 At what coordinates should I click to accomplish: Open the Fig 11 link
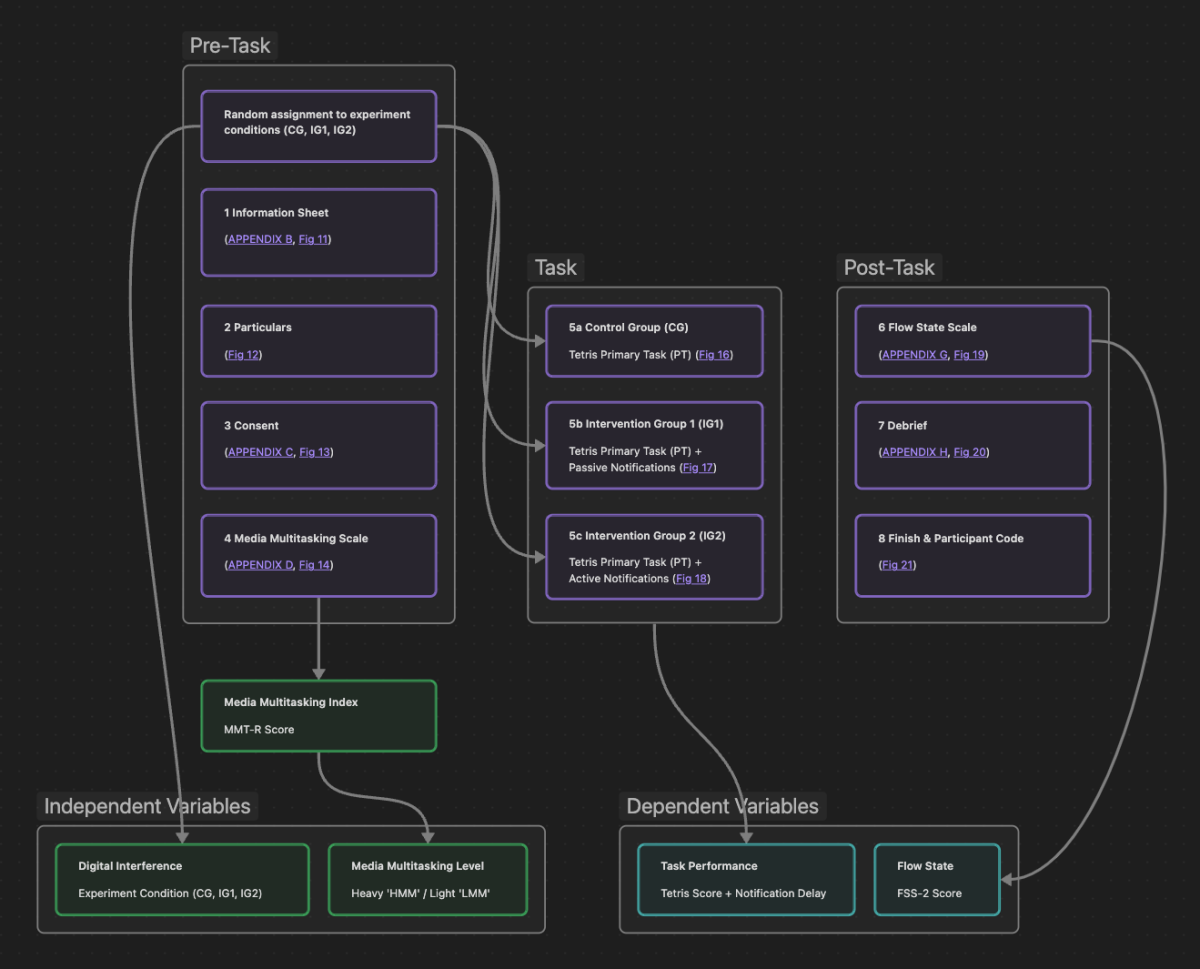313,239
